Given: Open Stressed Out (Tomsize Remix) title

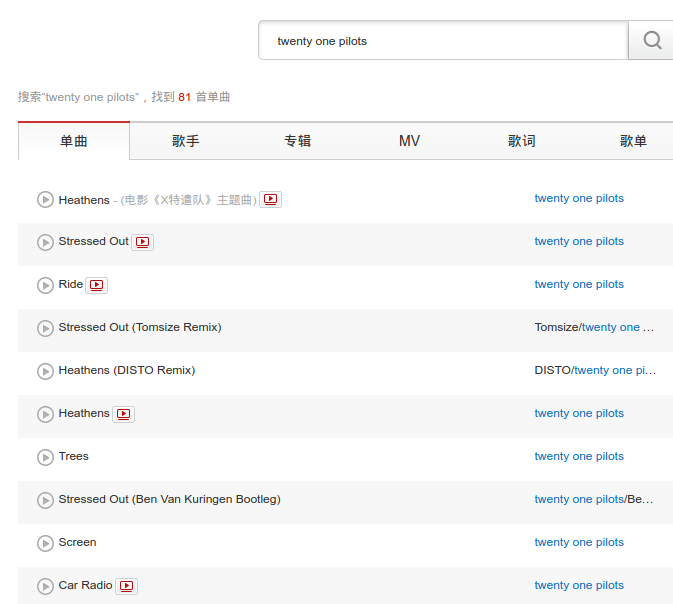Looking at the screenshot, I should (x=140, y=327).
